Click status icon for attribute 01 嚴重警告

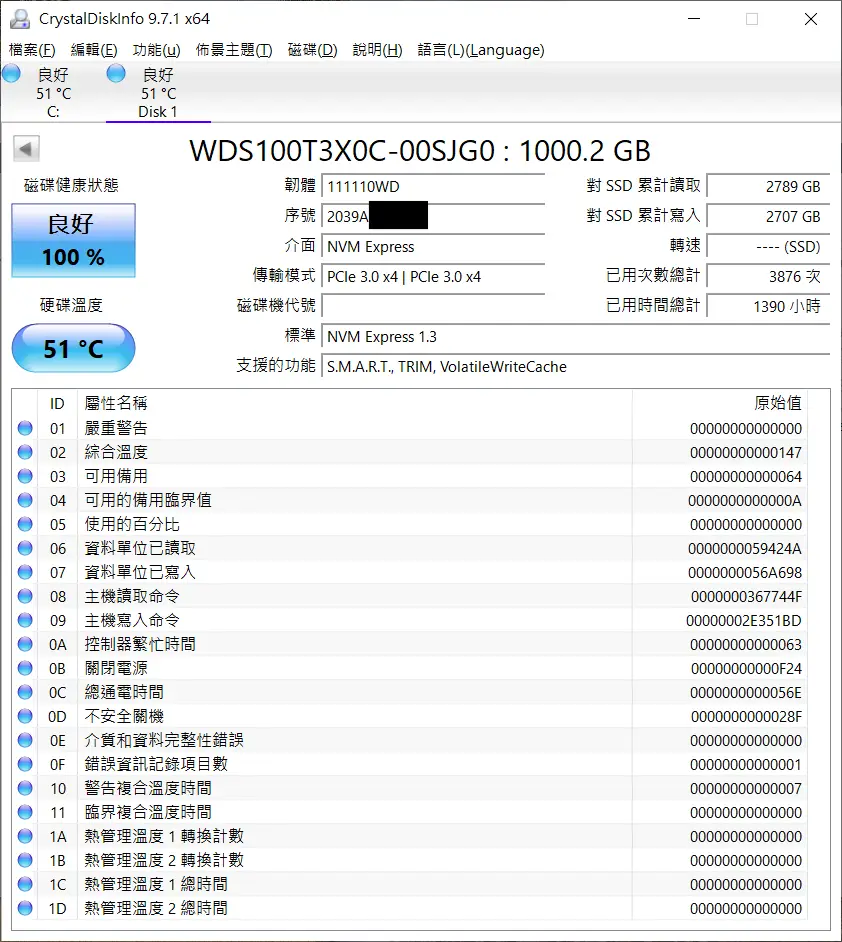25,428
